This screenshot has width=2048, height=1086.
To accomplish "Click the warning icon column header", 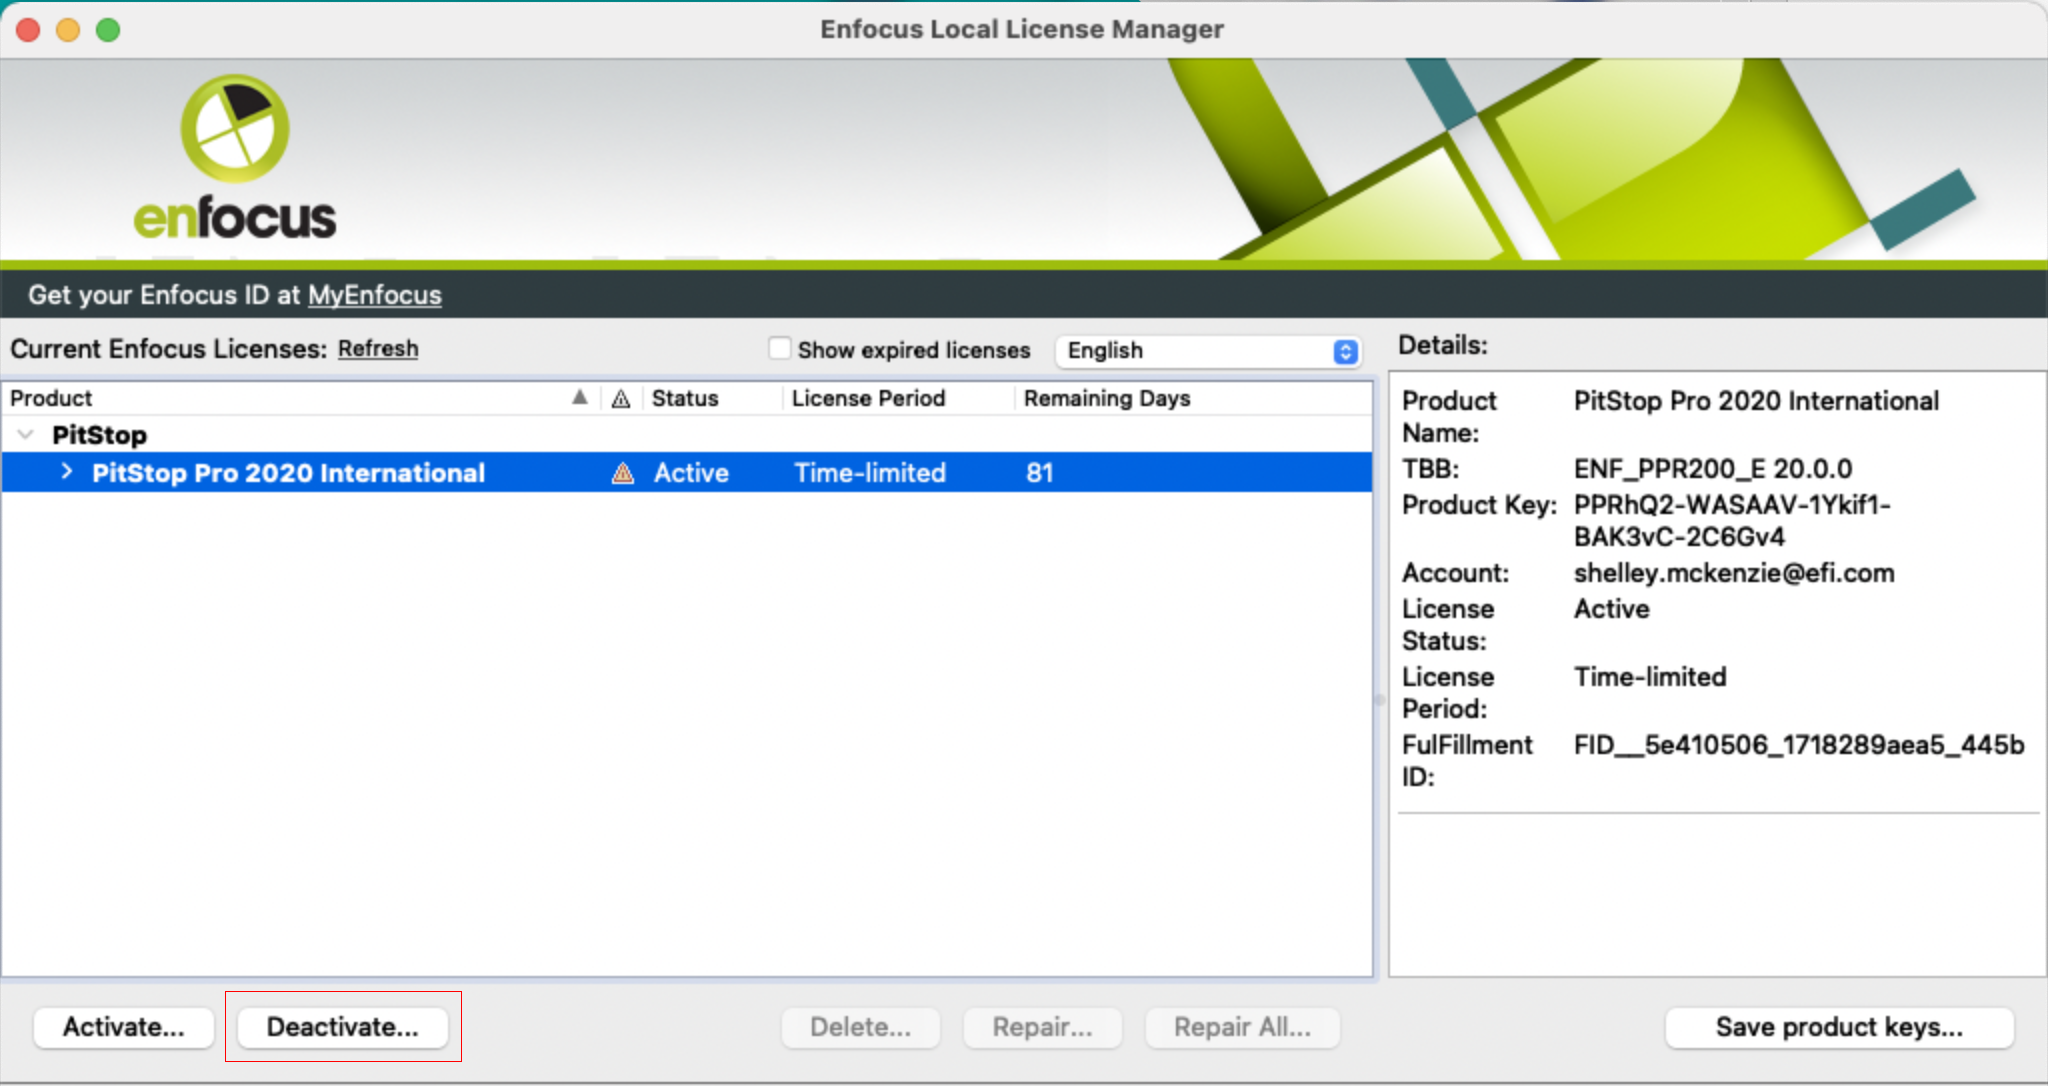I will pyautogui.click(x=621, y=398).
